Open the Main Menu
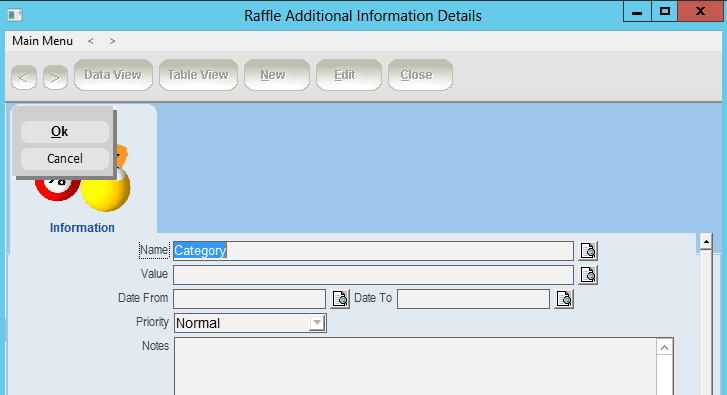This screenshot has height=395, width=727. click(x=42, y=41)
